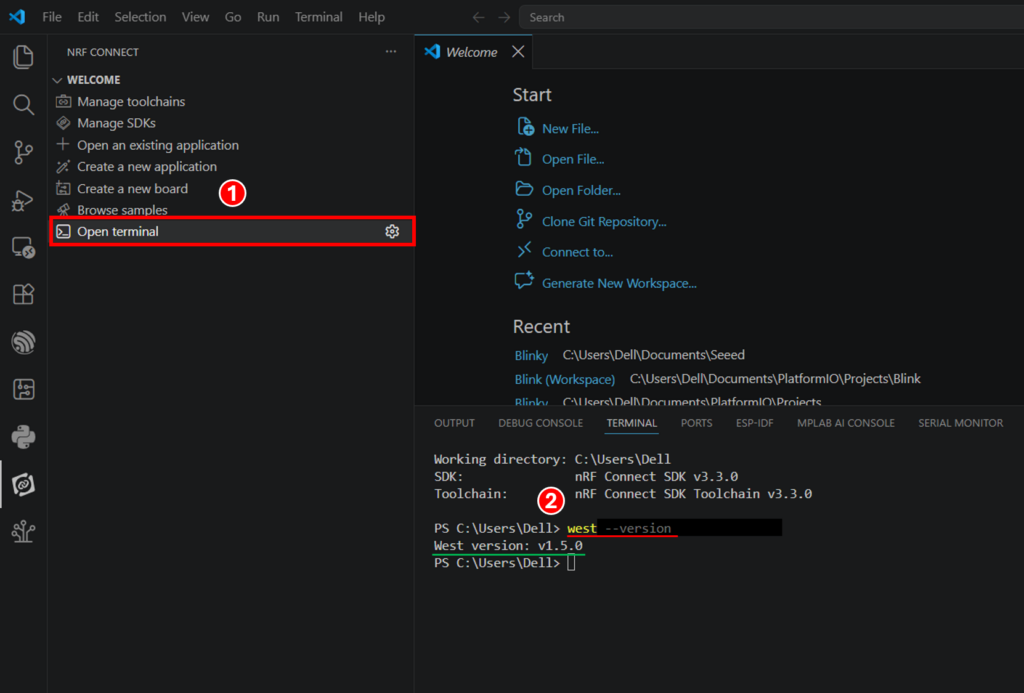
Task: Open the Selection menu
Action: click(x=140, y=17)
